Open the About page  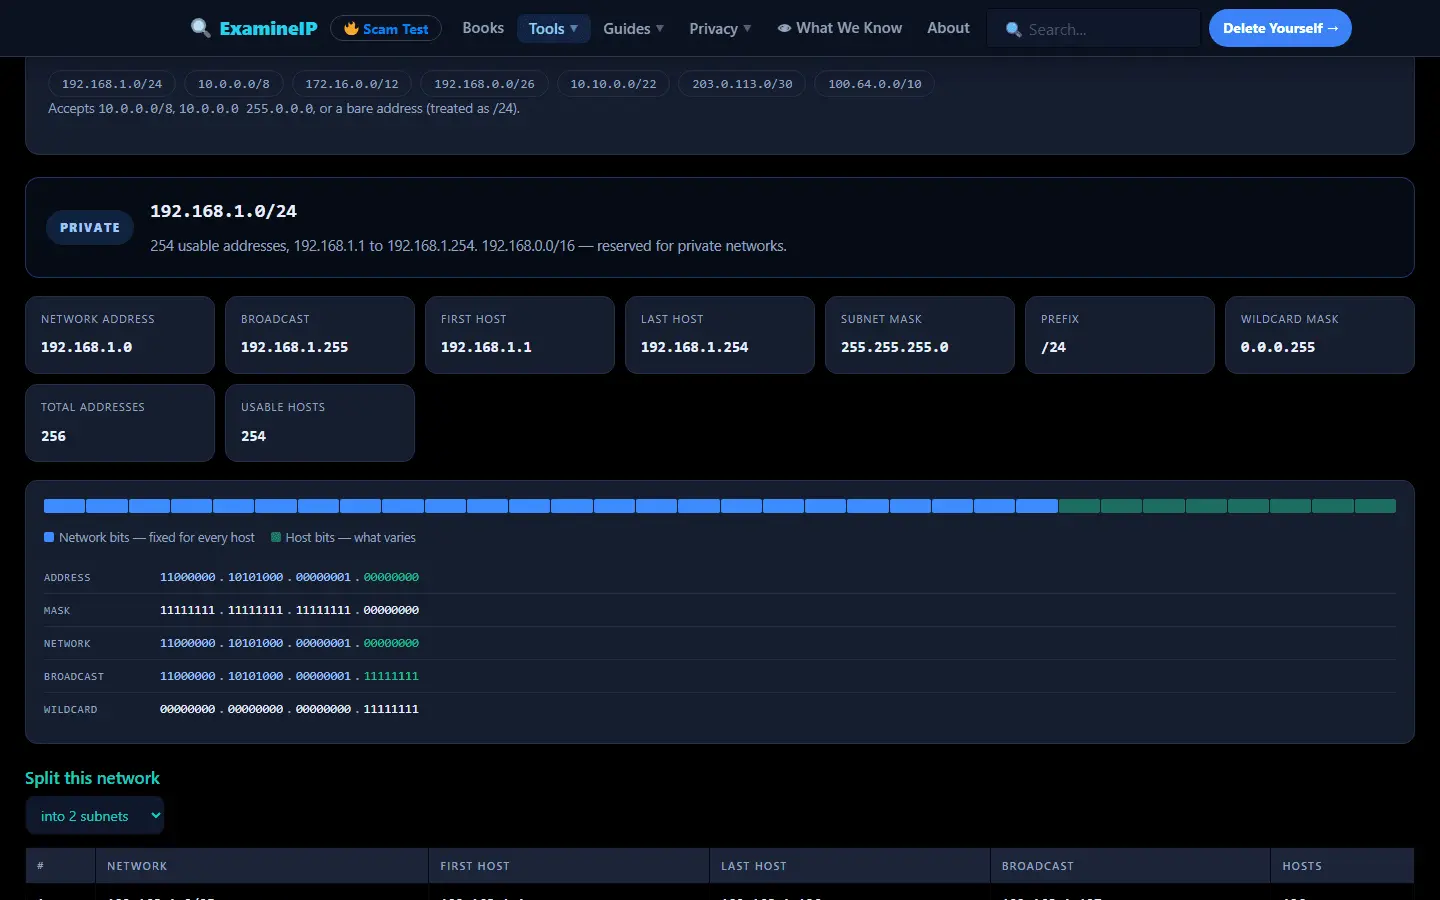tap(948, 28)
